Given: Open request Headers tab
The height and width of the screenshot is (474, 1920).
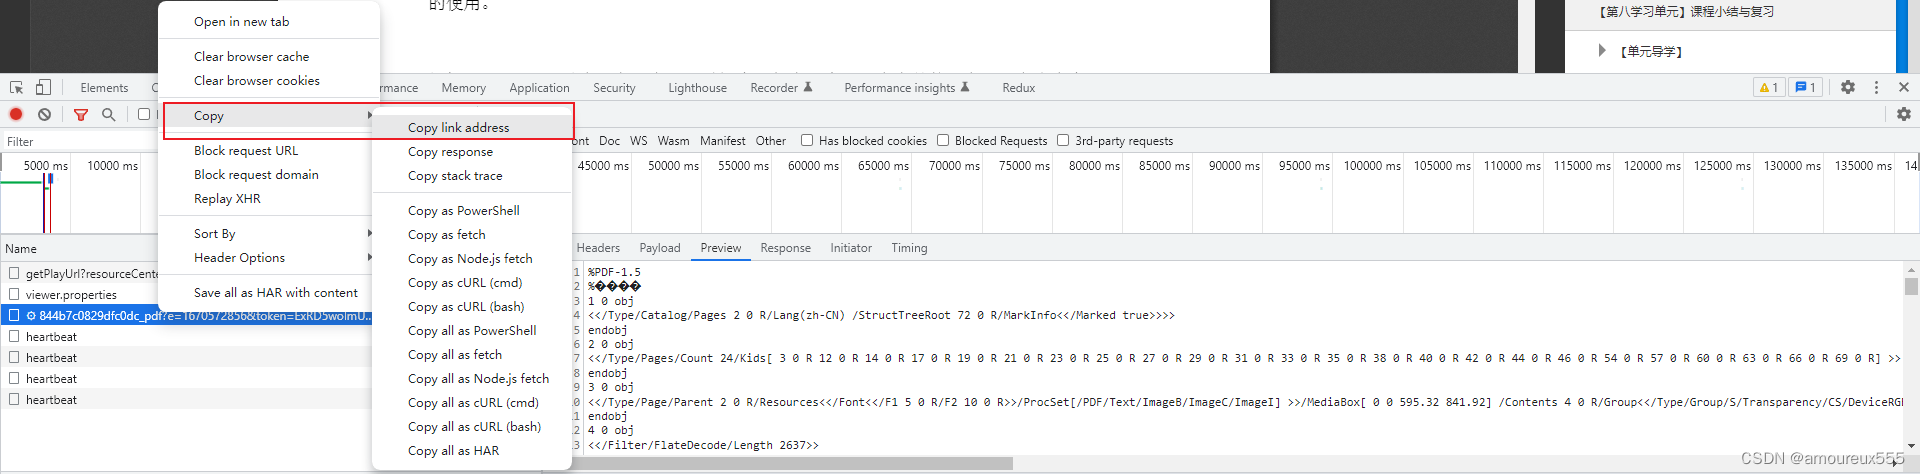Looking at the screenshot, I should 598,248.
